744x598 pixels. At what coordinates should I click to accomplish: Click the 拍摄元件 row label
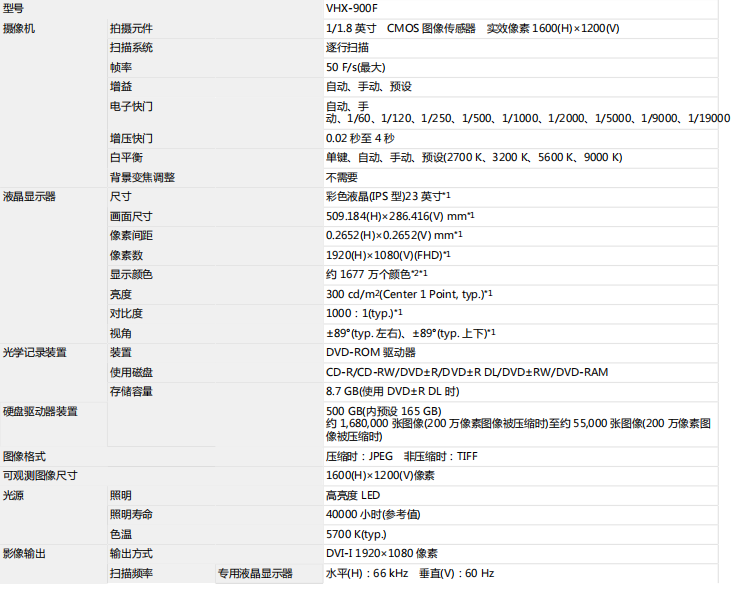[x=132, y=28]
